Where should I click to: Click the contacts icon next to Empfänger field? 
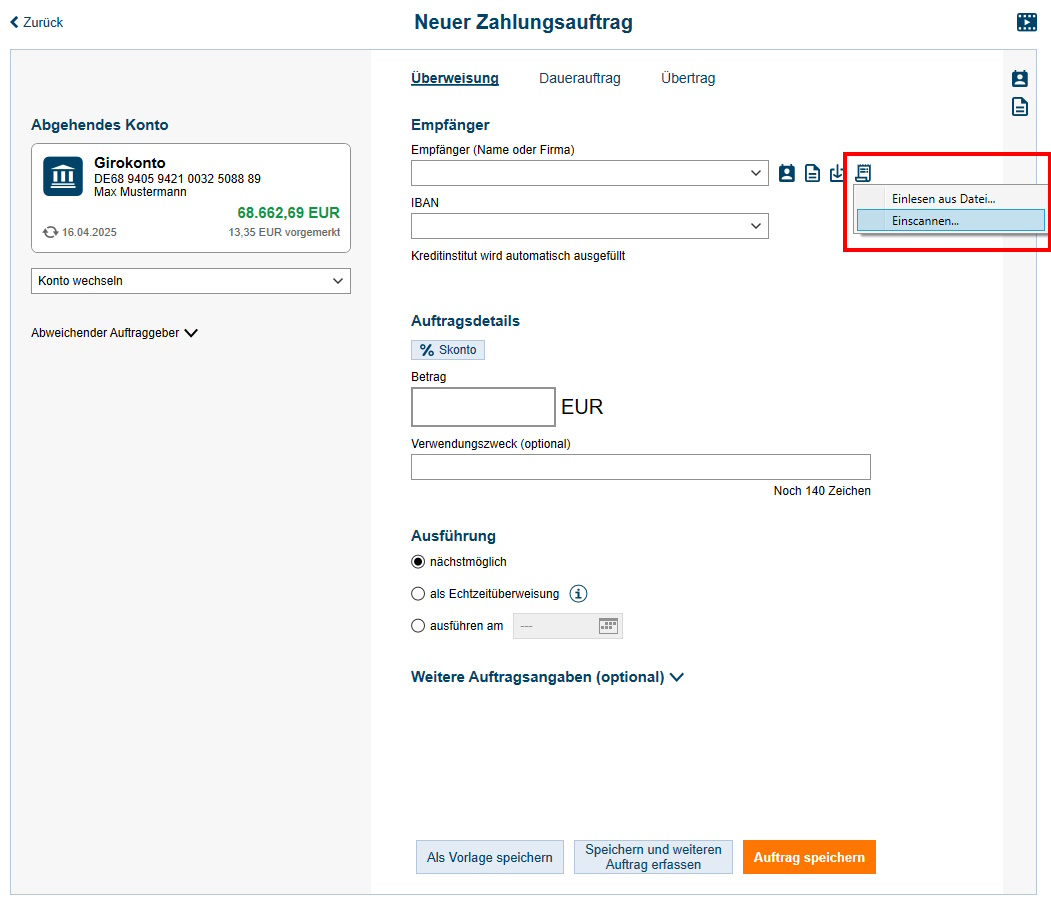787,173
